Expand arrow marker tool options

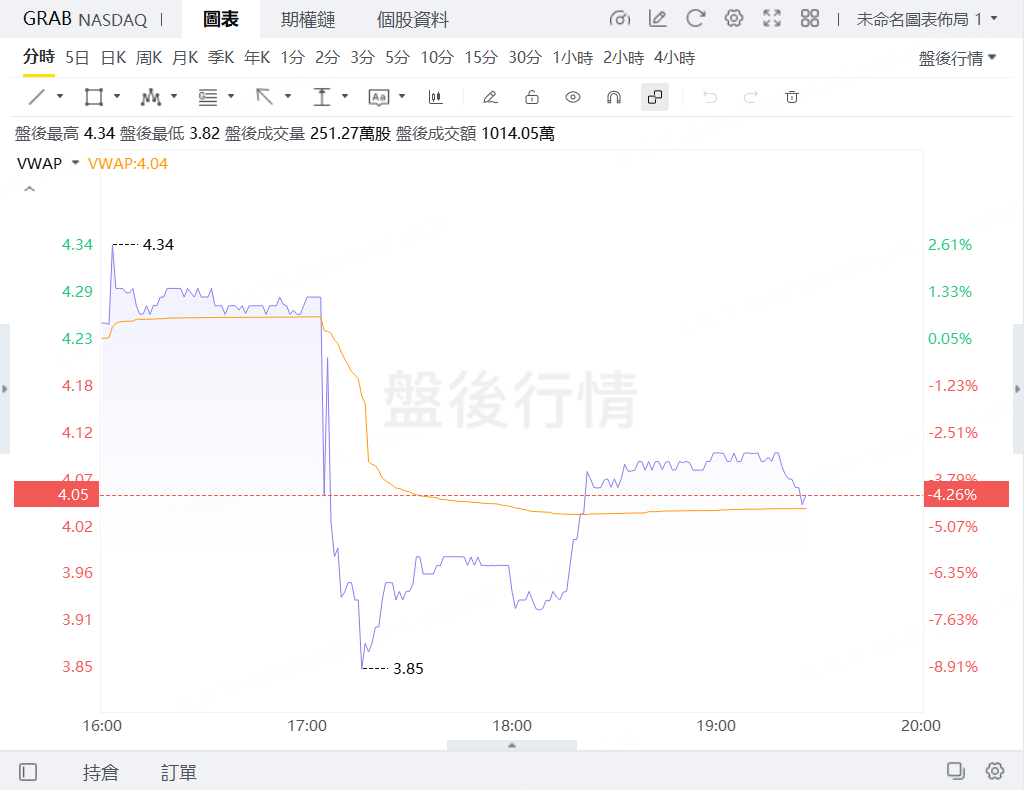[287, 97]
